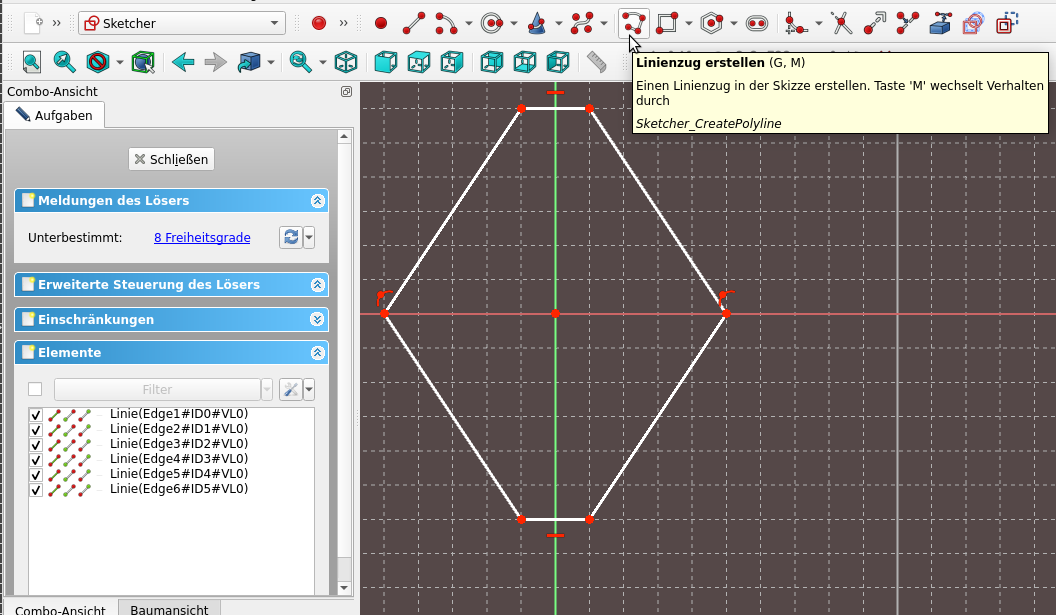Open the 8 Freiheitsgrade link
Image resolution: width=1056 pixels, height=615 pixels.
point(202,237)
